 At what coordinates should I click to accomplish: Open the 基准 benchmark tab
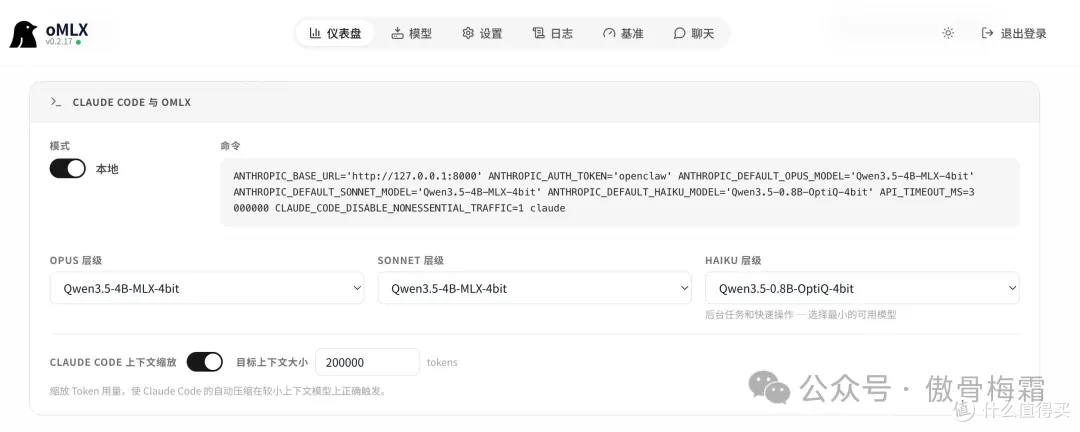(x=623, y=33)
